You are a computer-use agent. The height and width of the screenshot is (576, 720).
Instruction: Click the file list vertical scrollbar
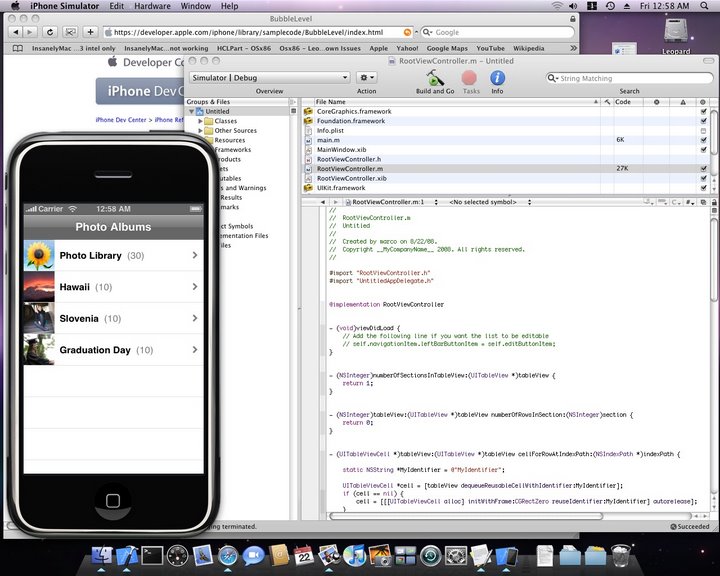(x=714, y=132)
